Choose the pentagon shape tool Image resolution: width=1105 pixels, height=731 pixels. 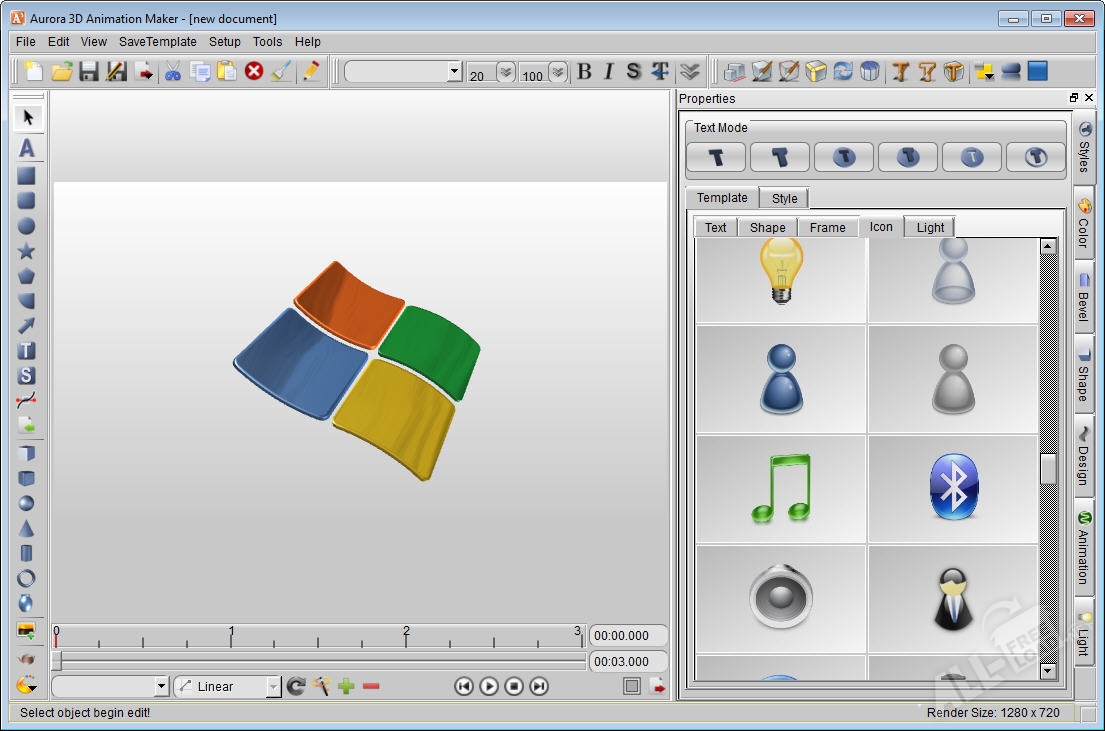click(27, 276)
